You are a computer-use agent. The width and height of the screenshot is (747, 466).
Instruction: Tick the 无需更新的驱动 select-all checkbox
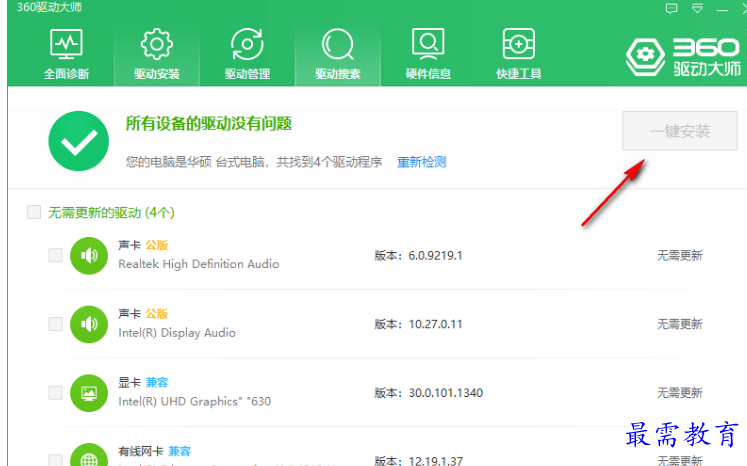pos(34,212)
